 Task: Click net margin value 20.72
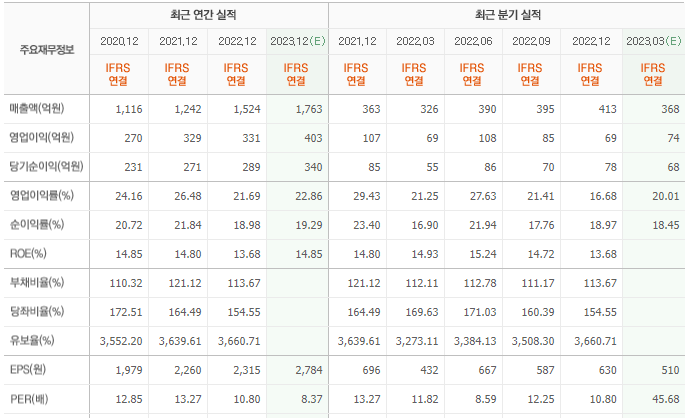tap(129, 225)
